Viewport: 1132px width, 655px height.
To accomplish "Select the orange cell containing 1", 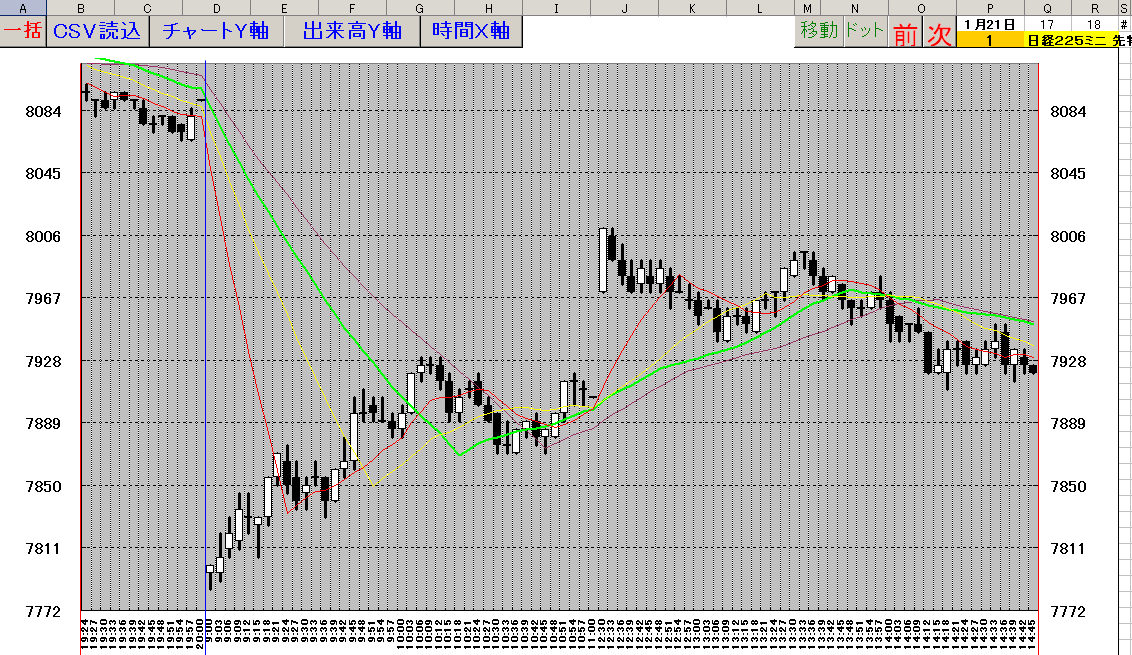I will tap(990, 40).
